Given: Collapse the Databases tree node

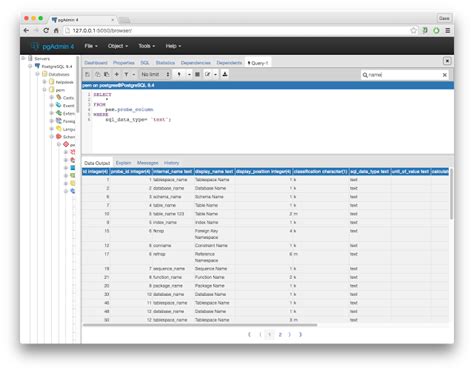Looking at the screenshot, I should coord(37,74).
